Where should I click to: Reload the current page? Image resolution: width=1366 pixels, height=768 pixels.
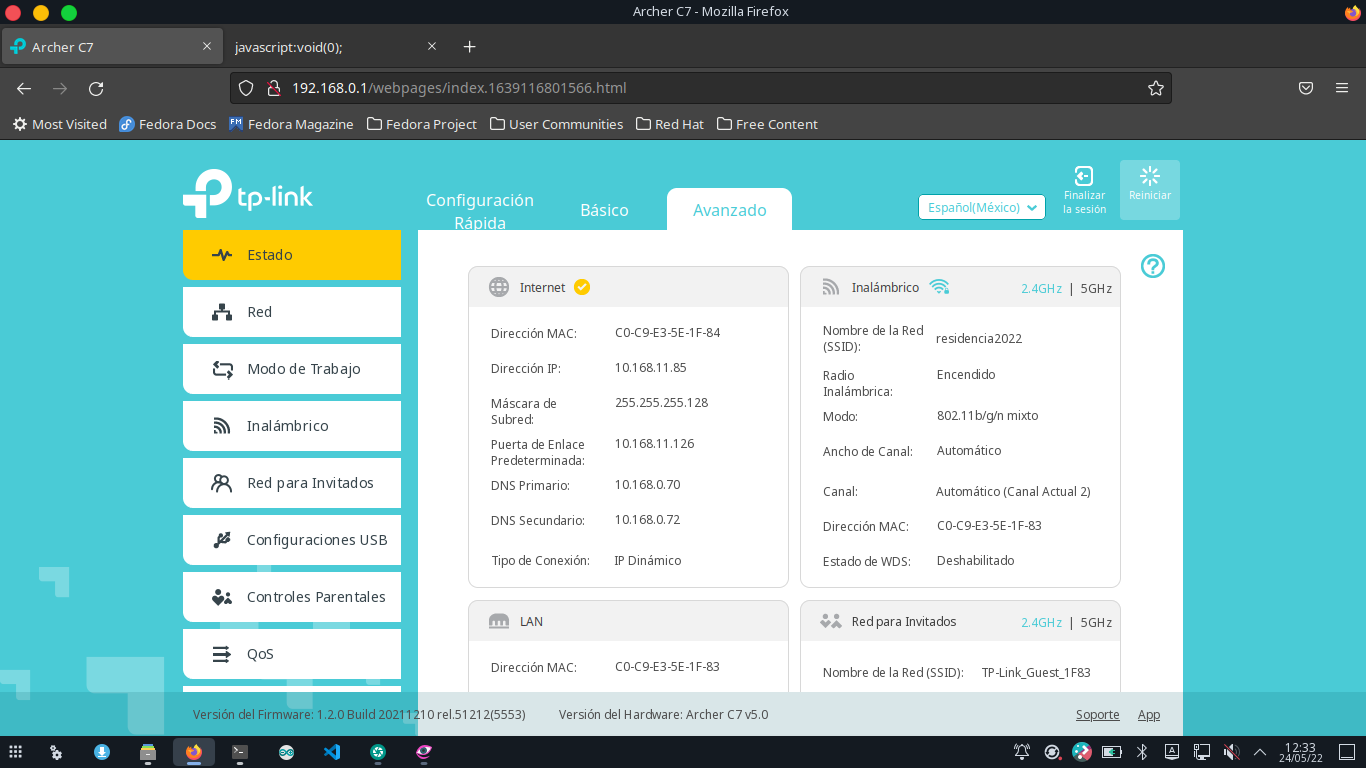coord(96,88)
